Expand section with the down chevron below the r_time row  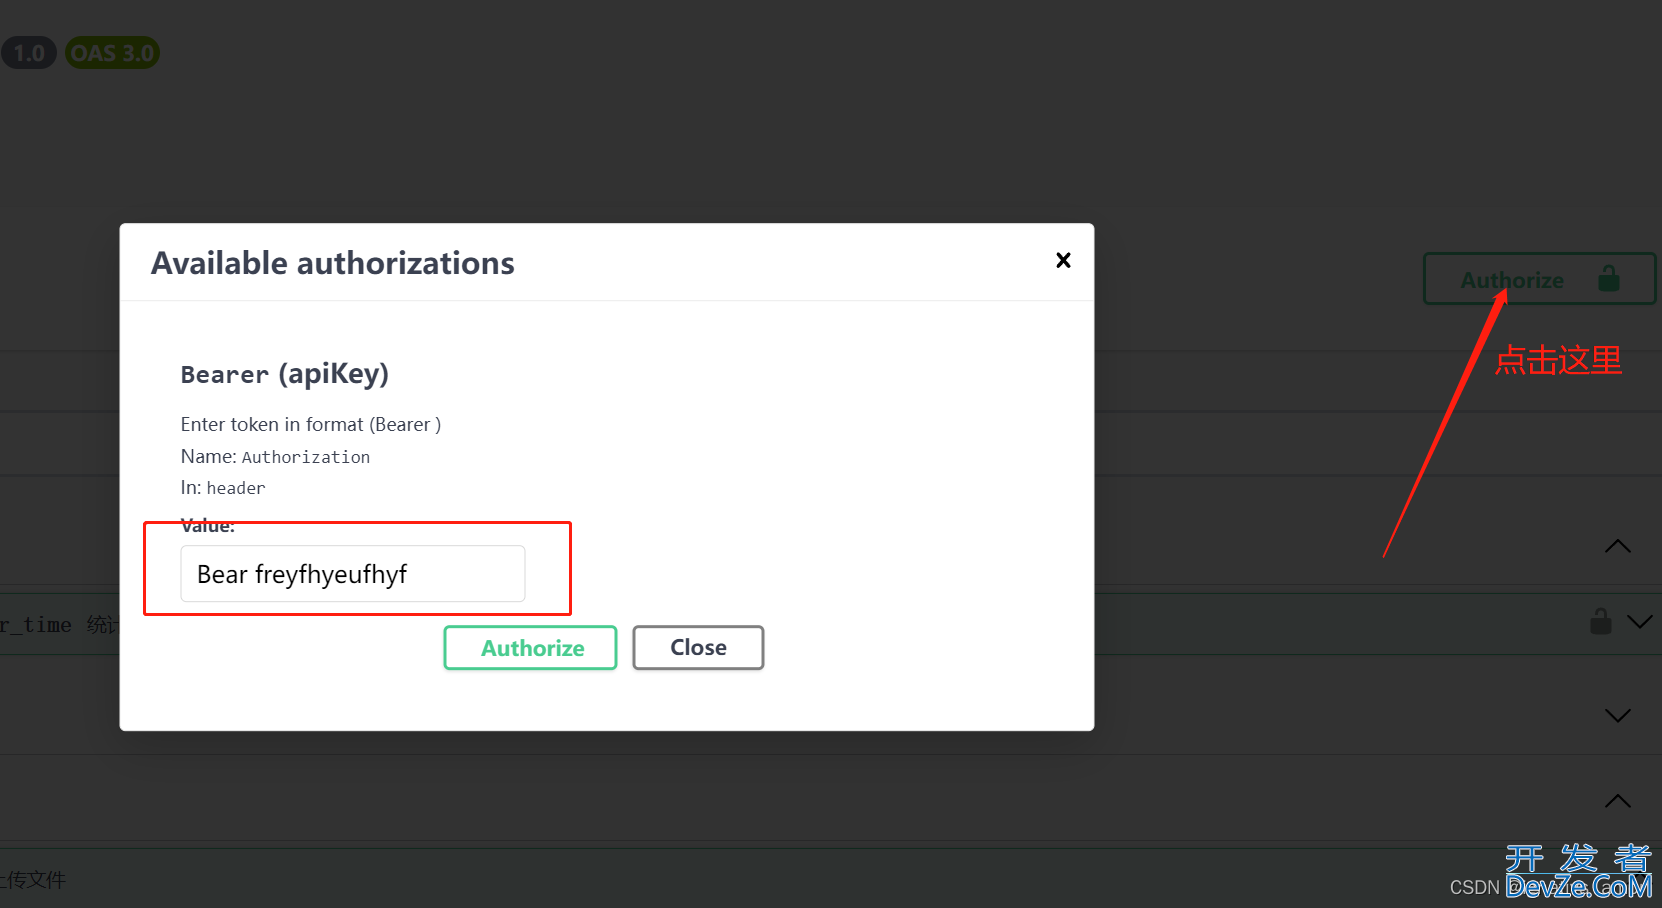(x=1617, y=716)
